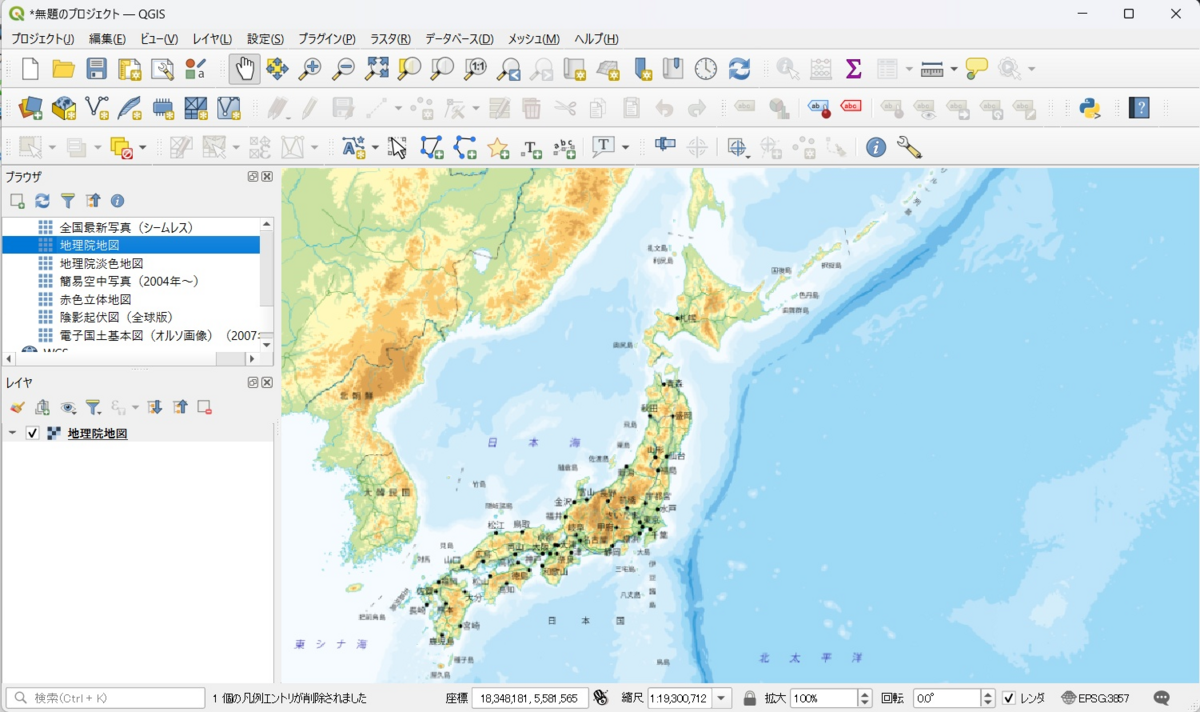
Task: Click the blue info circle in annotation toolbar
Action: pyautogui.click(x=876, y=148)
